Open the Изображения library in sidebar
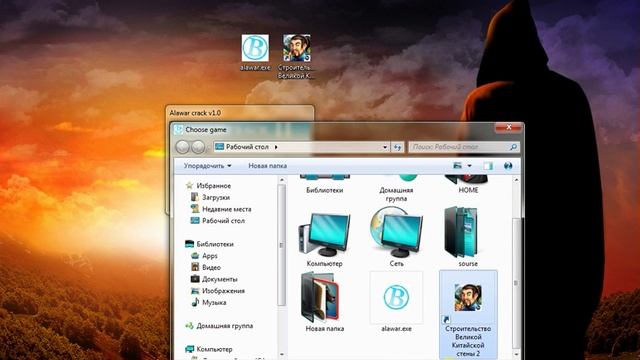The height and width of the screenshot is (360, 640). tap(223, 291)
